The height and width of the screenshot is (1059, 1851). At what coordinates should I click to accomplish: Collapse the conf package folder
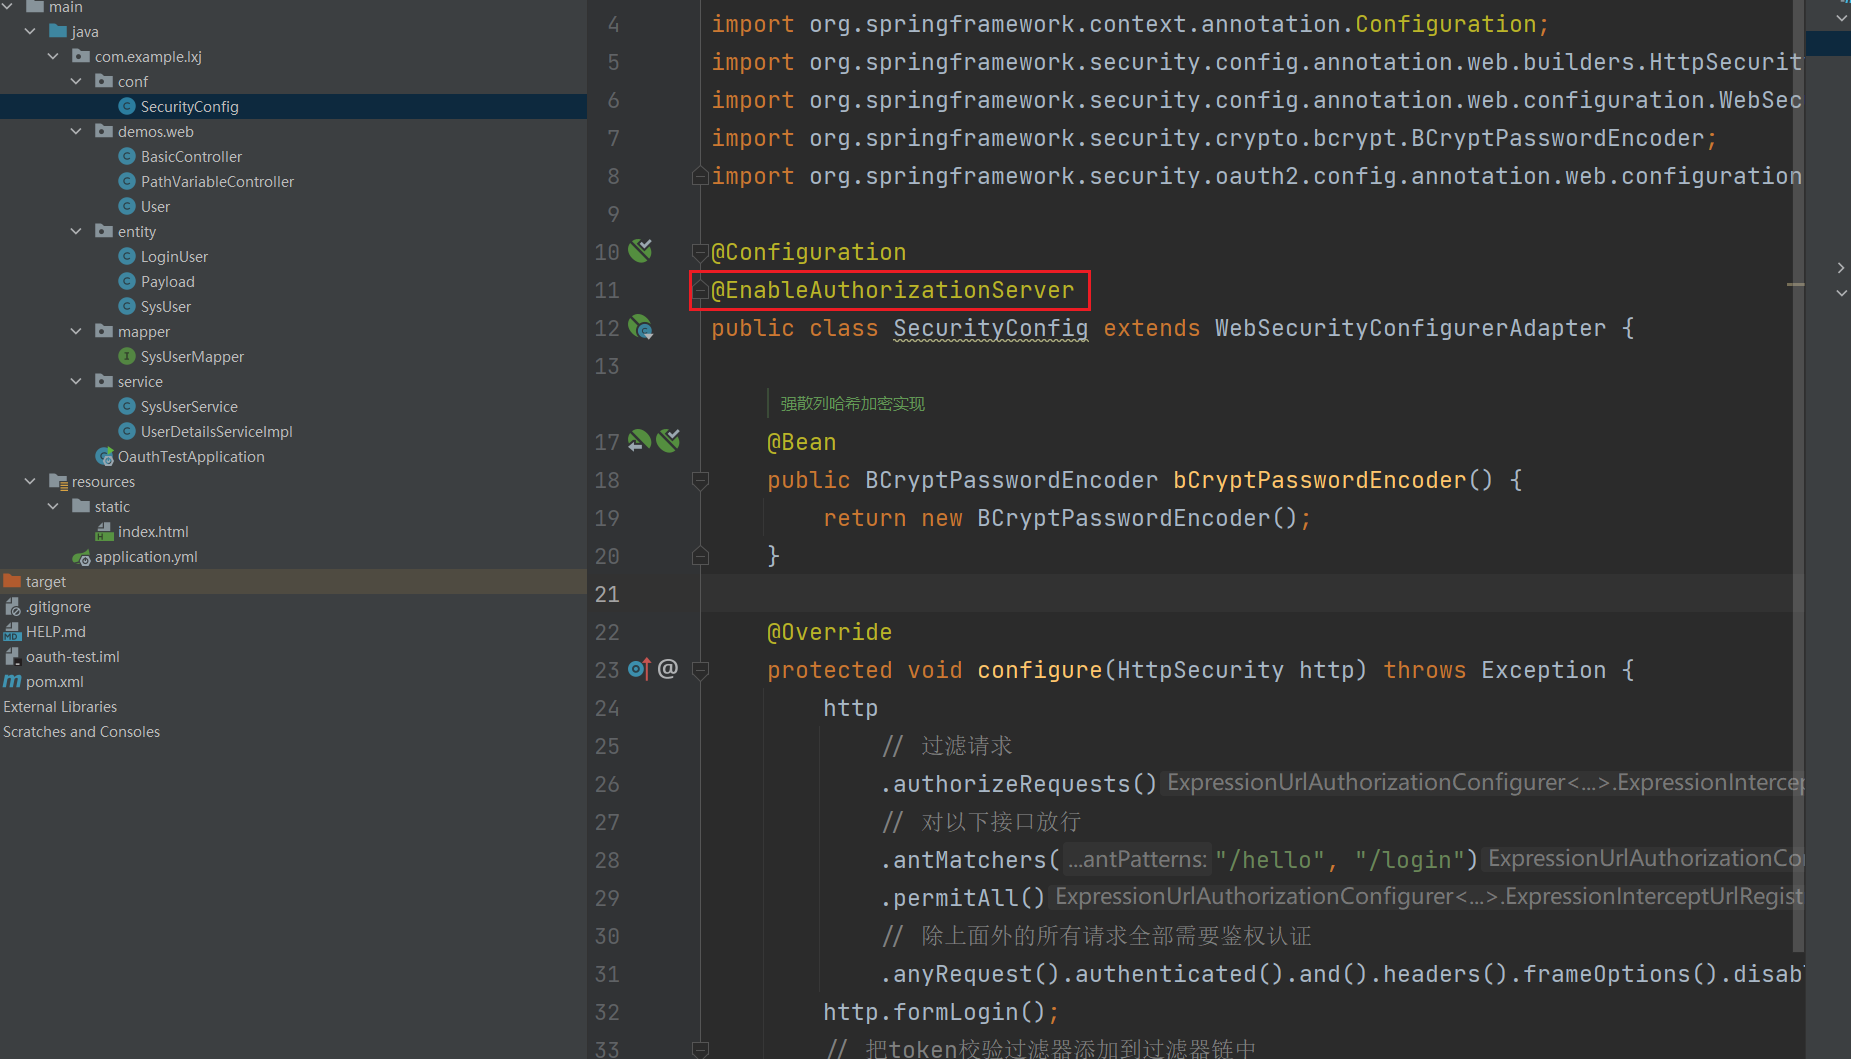tap(76, 81)
